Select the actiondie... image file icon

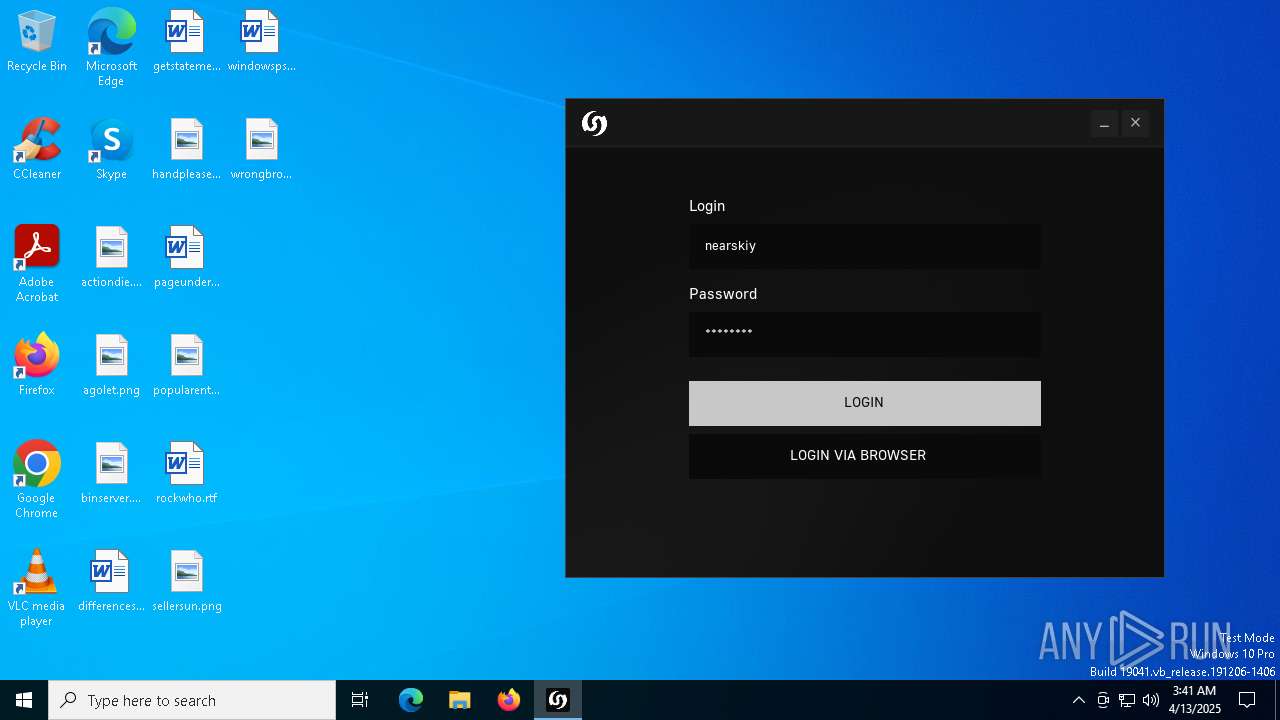pos(111,258)
